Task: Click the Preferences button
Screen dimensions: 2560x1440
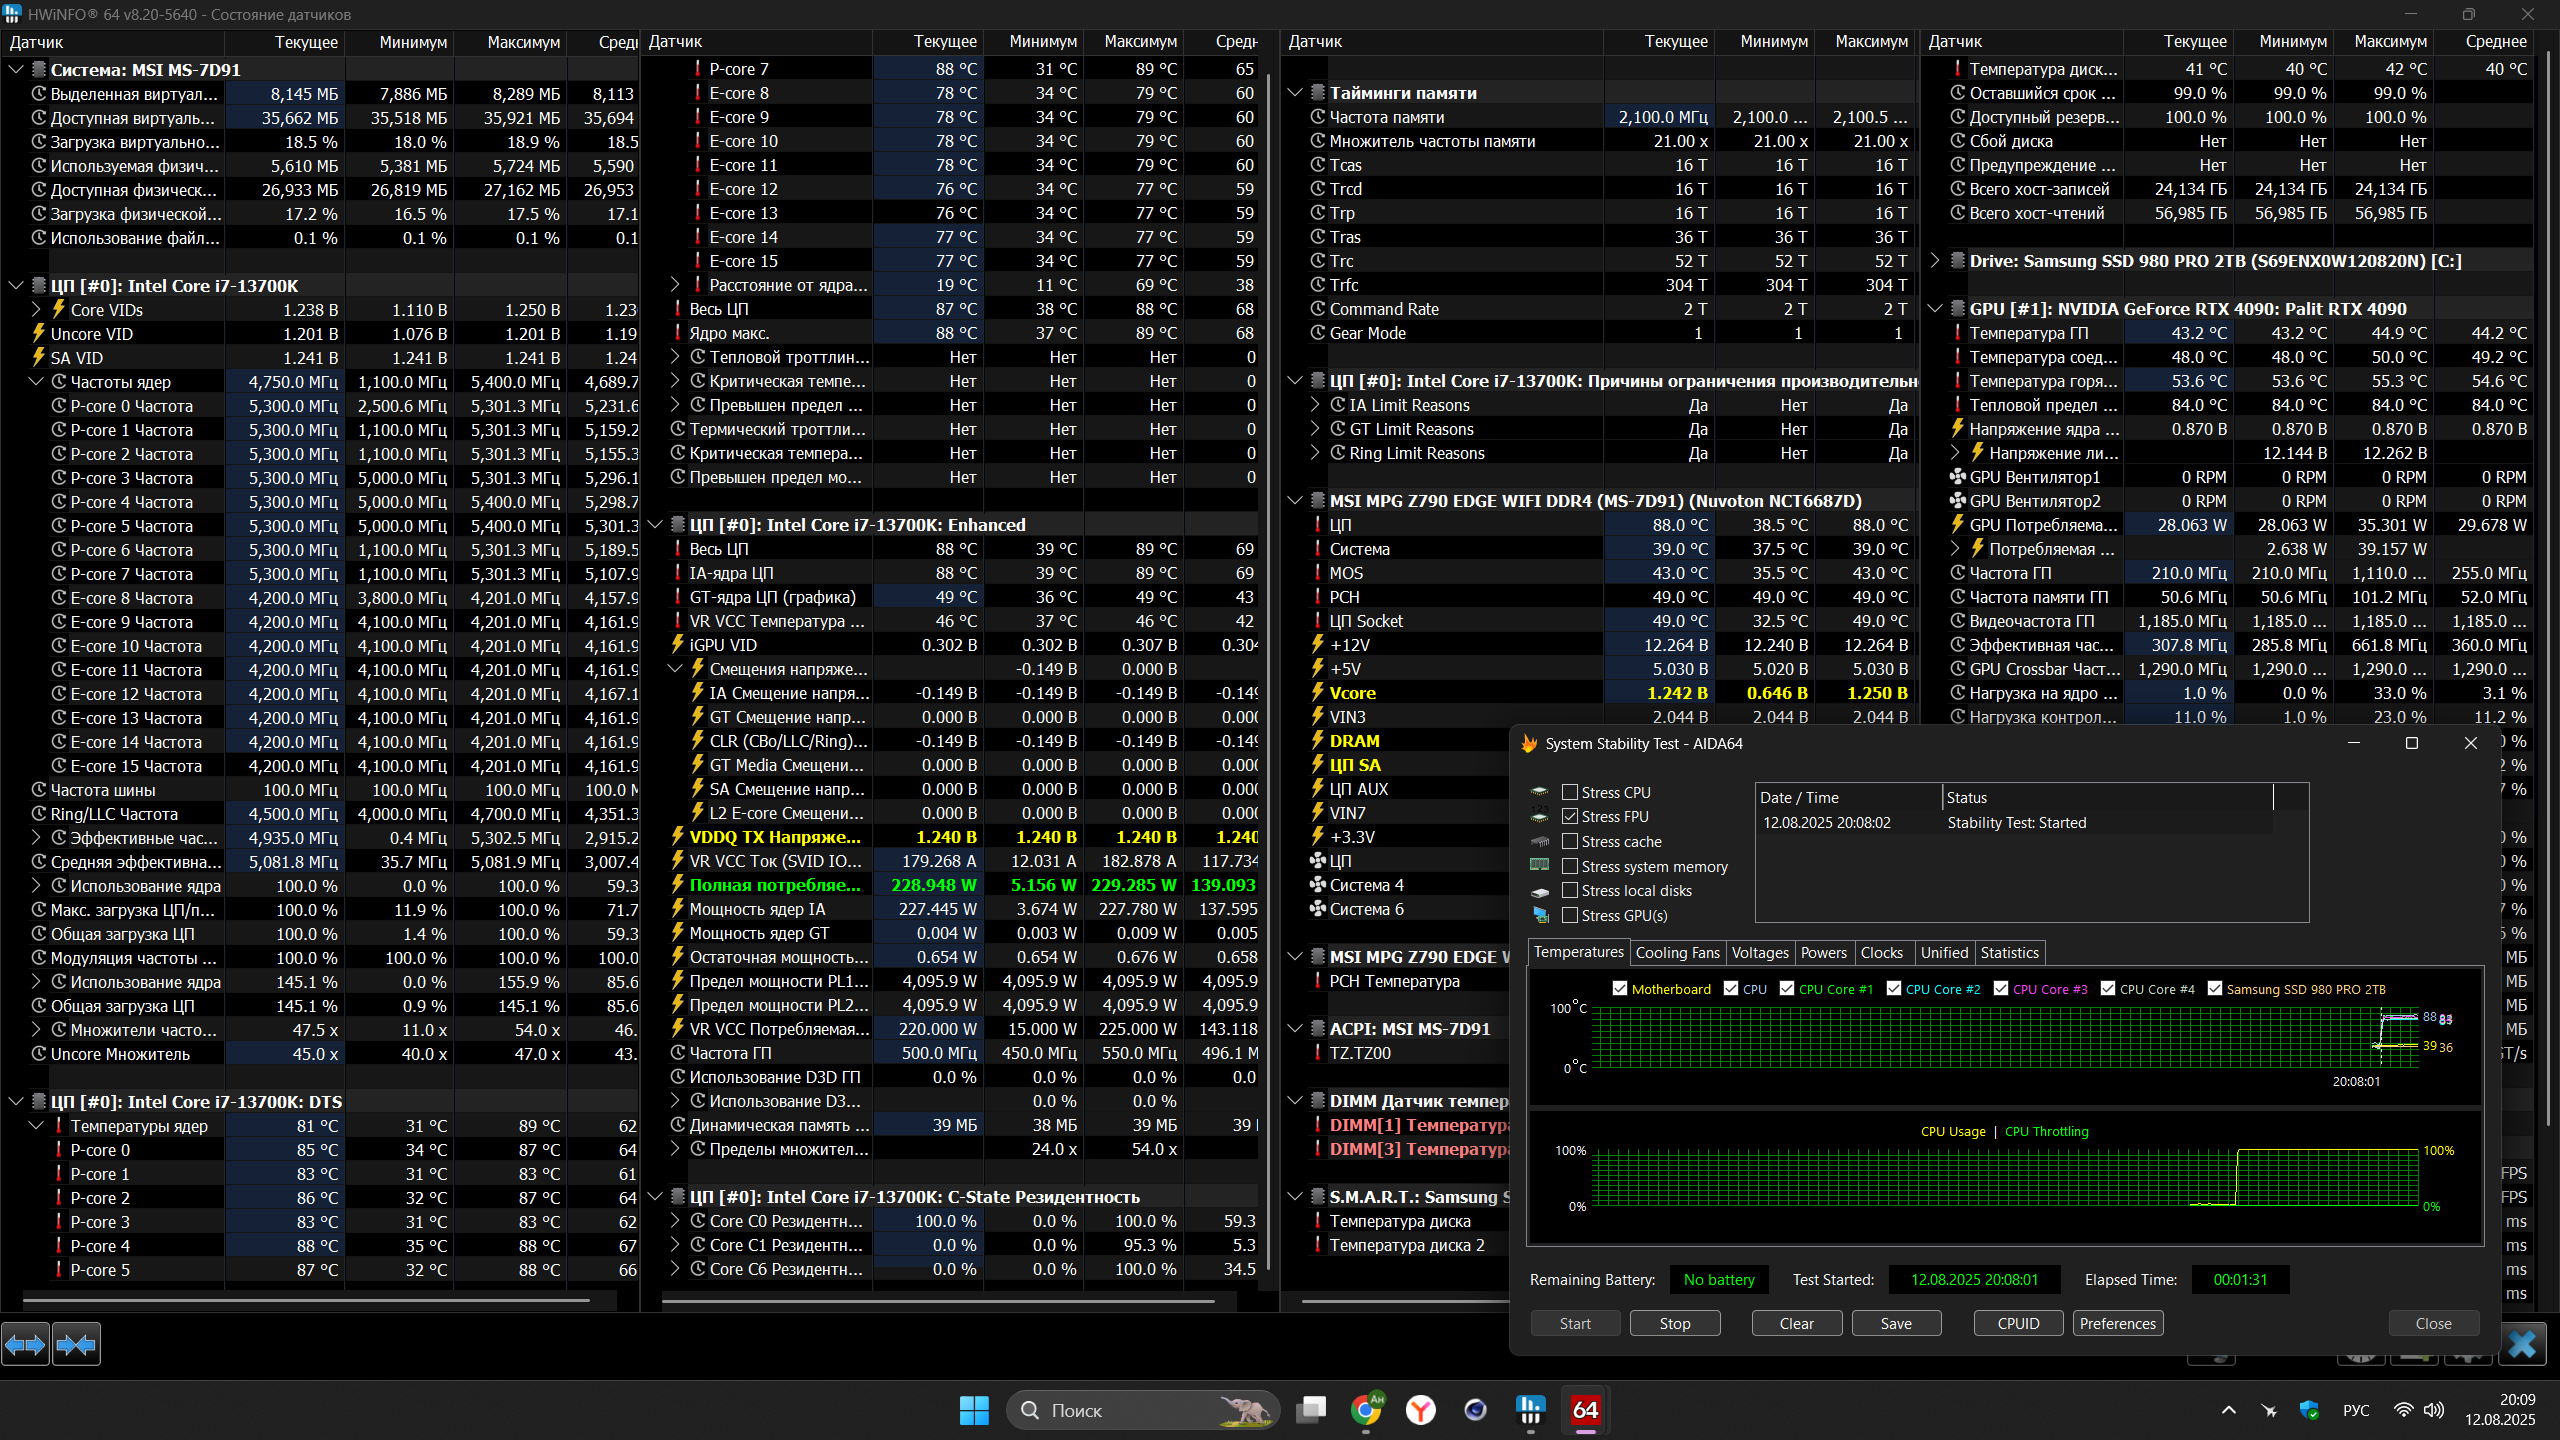Action: tap(2117, 1323)
